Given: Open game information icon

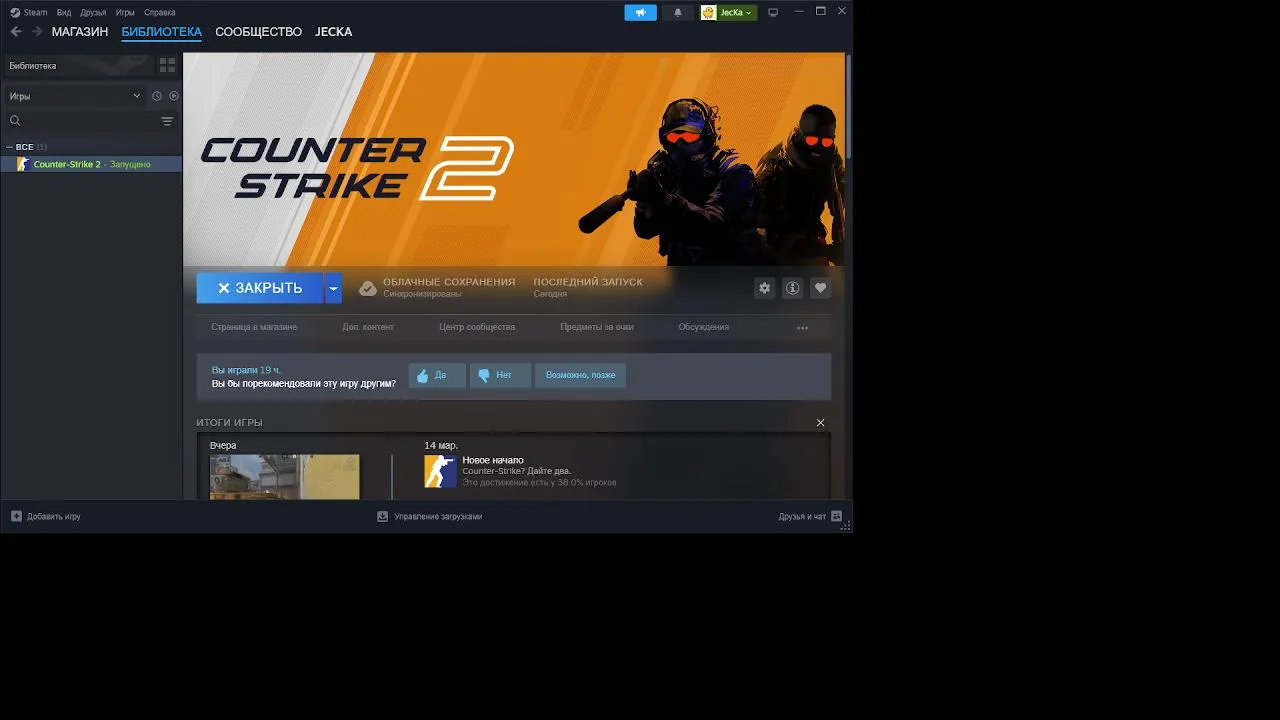Looking at the screenshot, I should (x=793, y=288).
